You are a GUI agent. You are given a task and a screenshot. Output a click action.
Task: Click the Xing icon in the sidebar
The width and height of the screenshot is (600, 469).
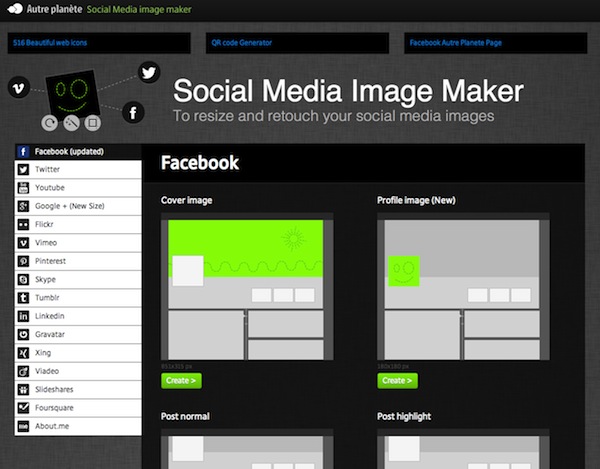pos(23,353)
